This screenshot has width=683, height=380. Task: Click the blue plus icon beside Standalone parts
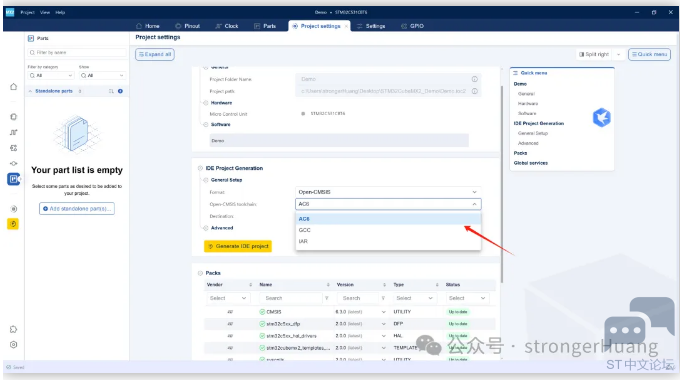[x=120, y=91]
